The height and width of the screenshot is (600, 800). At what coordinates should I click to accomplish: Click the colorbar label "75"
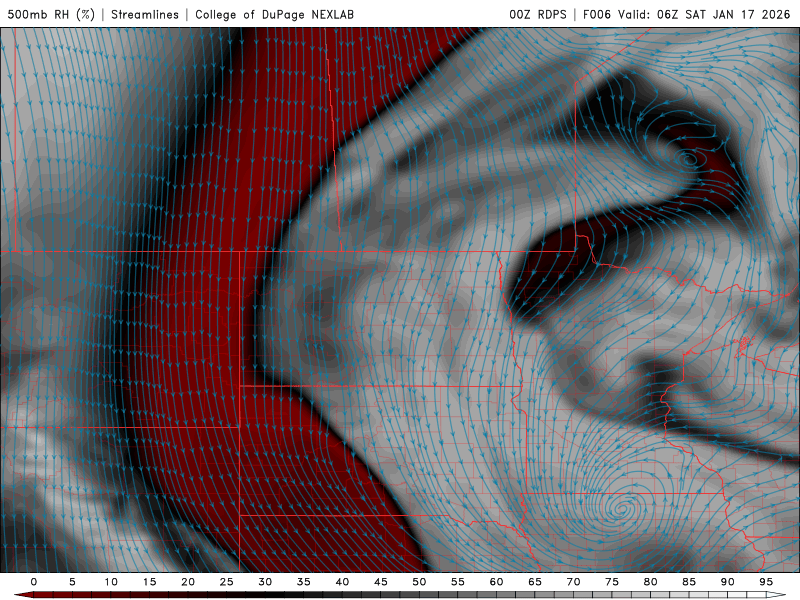(x=612, y=582)
